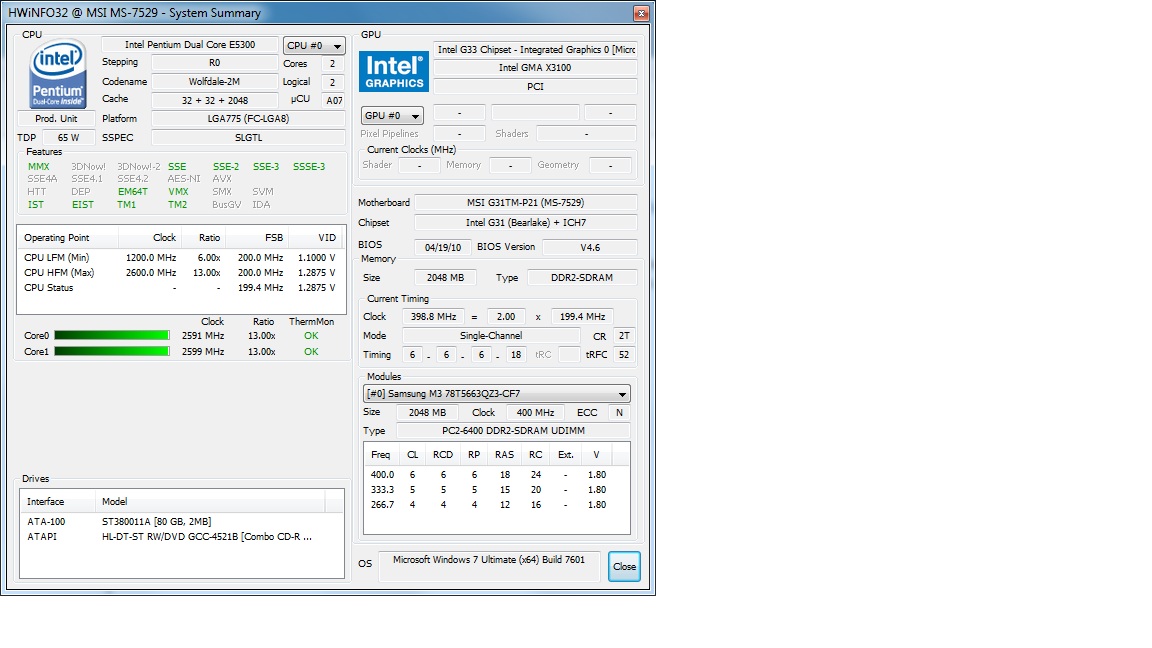The image size is (1152, 648).
Task: Select the 400.0 frequency timing row
Action: 497,475
